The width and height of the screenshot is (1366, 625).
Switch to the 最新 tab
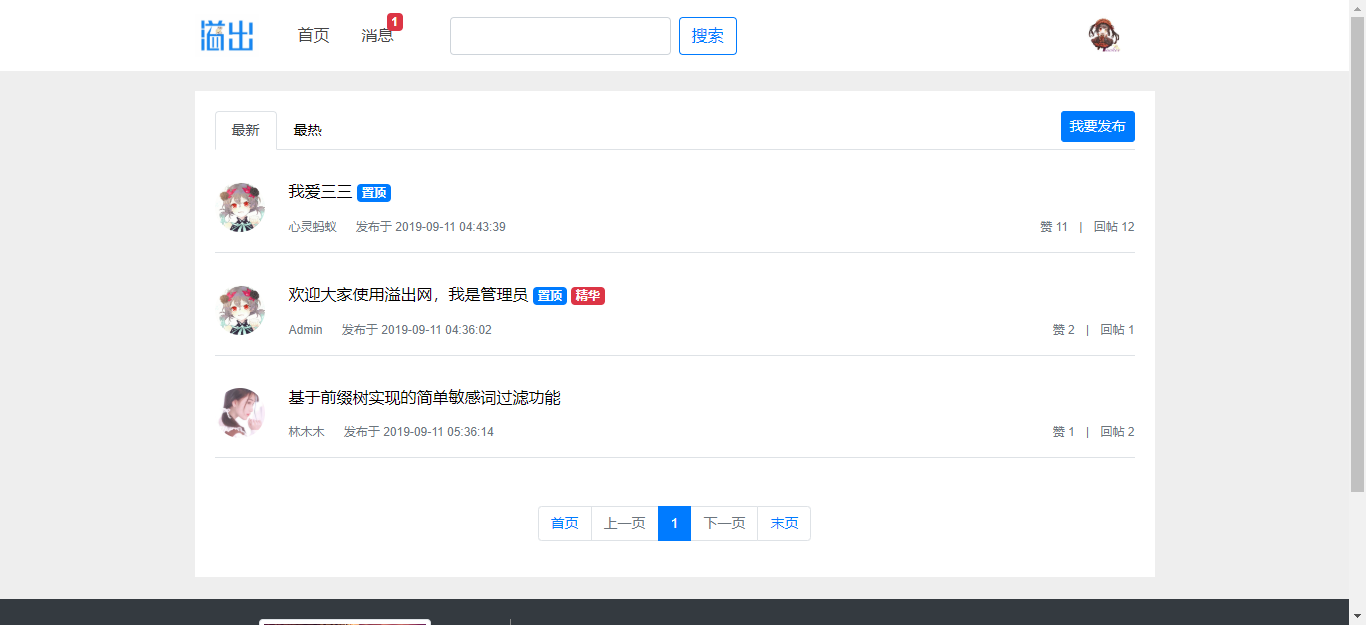pos(246,130)
